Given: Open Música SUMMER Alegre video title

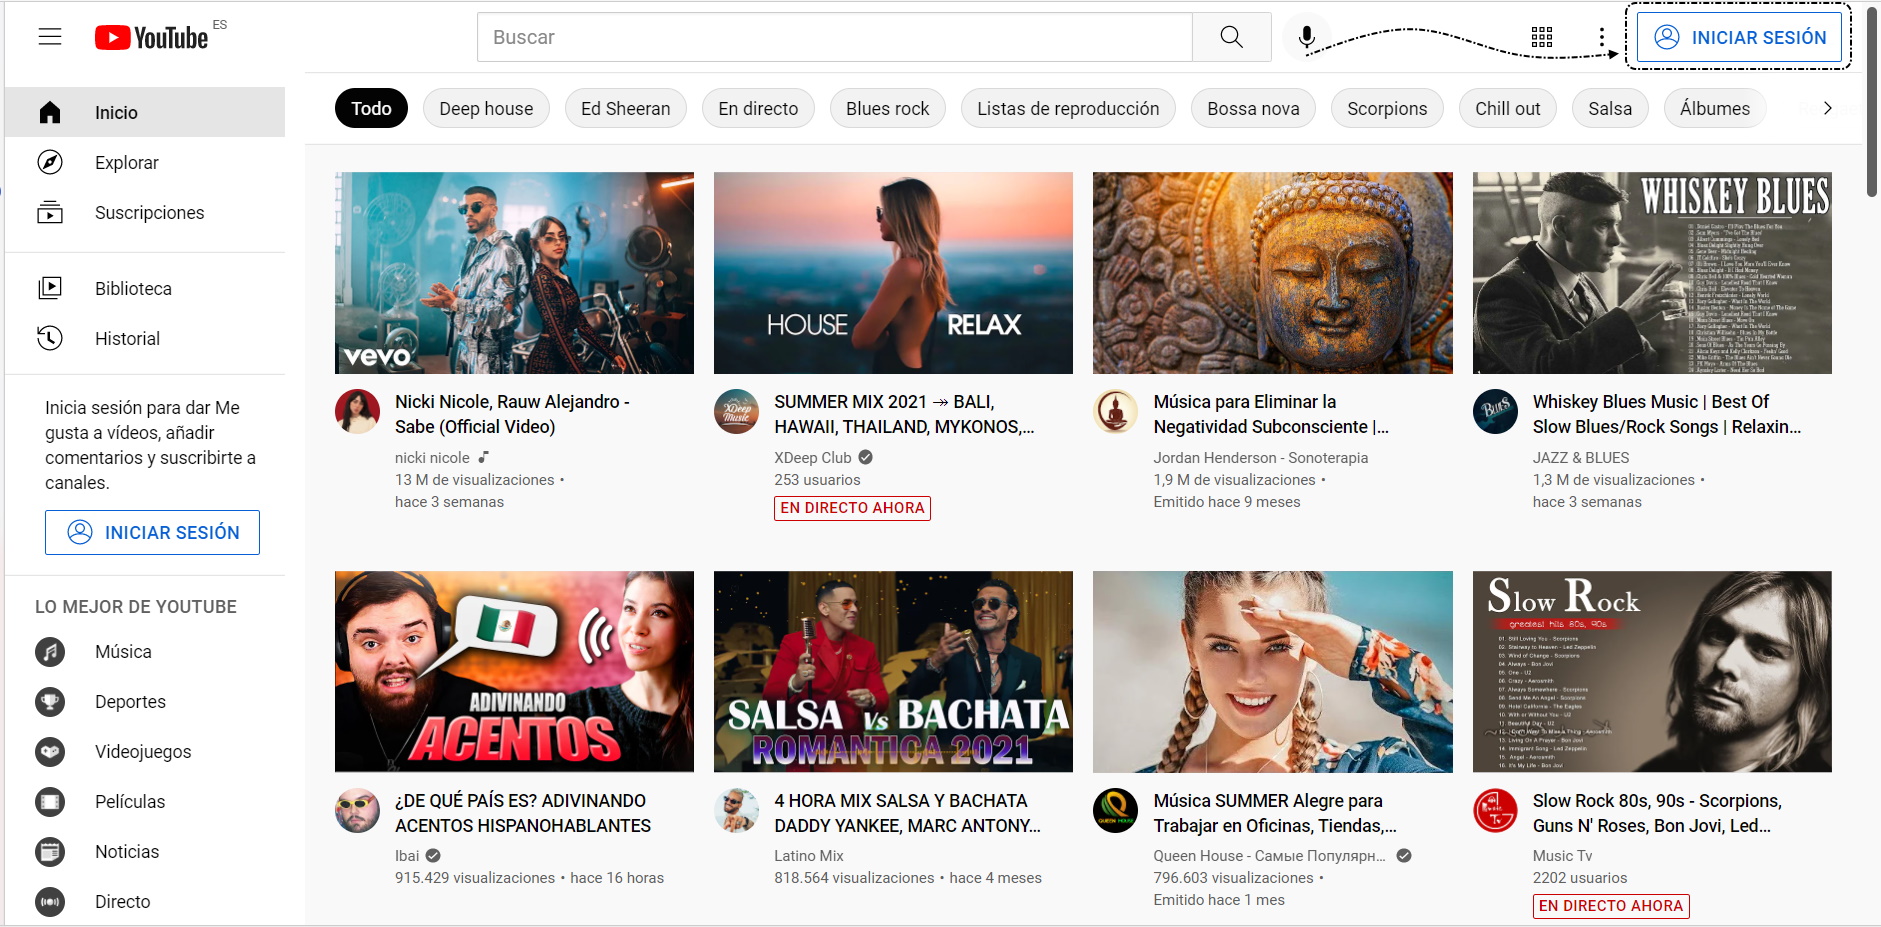Looking at the screenshot, I should [1275, 813].
